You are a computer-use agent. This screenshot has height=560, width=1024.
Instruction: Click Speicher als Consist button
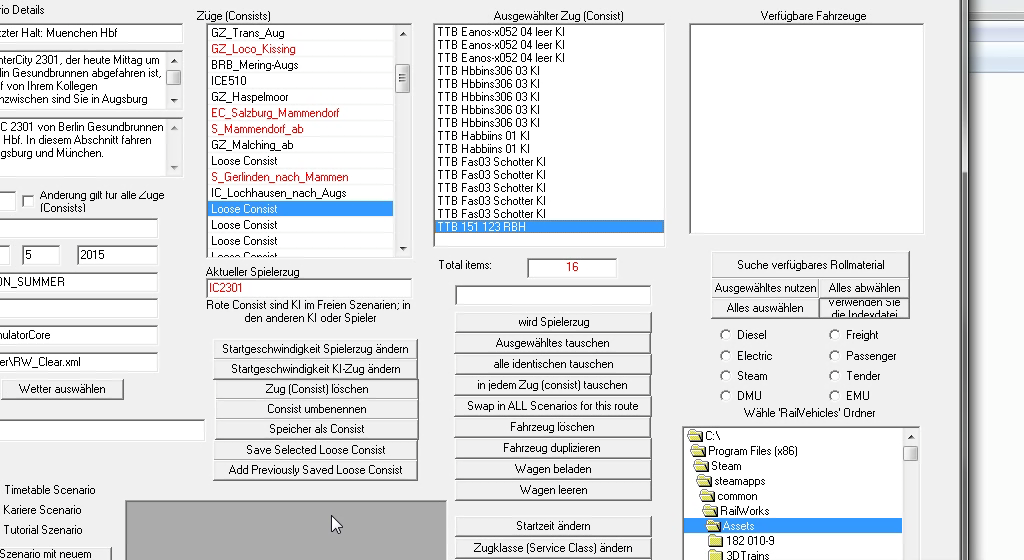pyautogui.click(x=317, y=429)
